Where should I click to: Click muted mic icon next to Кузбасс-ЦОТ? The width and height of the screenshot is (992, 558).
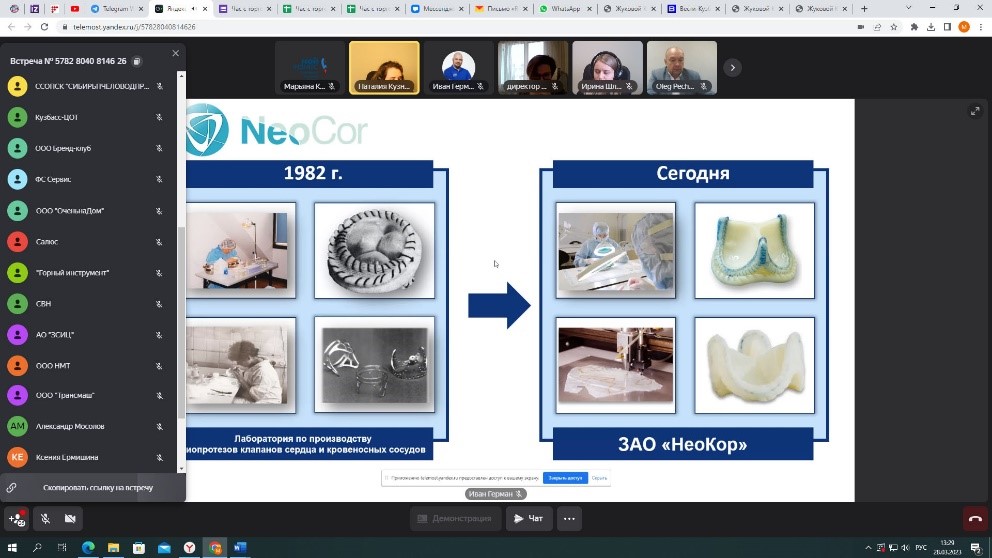(159, 117)
